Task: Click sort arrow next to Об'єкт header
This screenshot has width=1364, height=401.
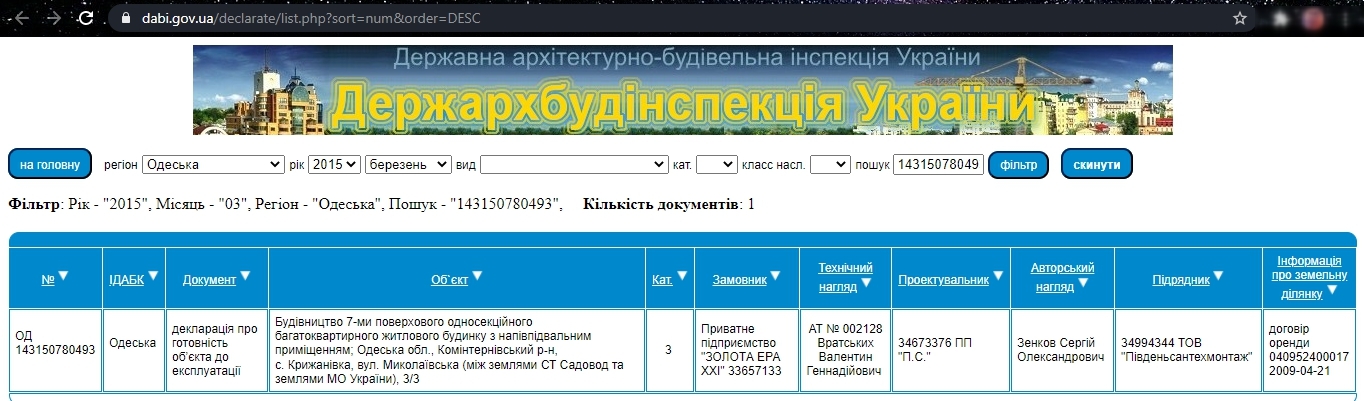Action: pos(477,276)
